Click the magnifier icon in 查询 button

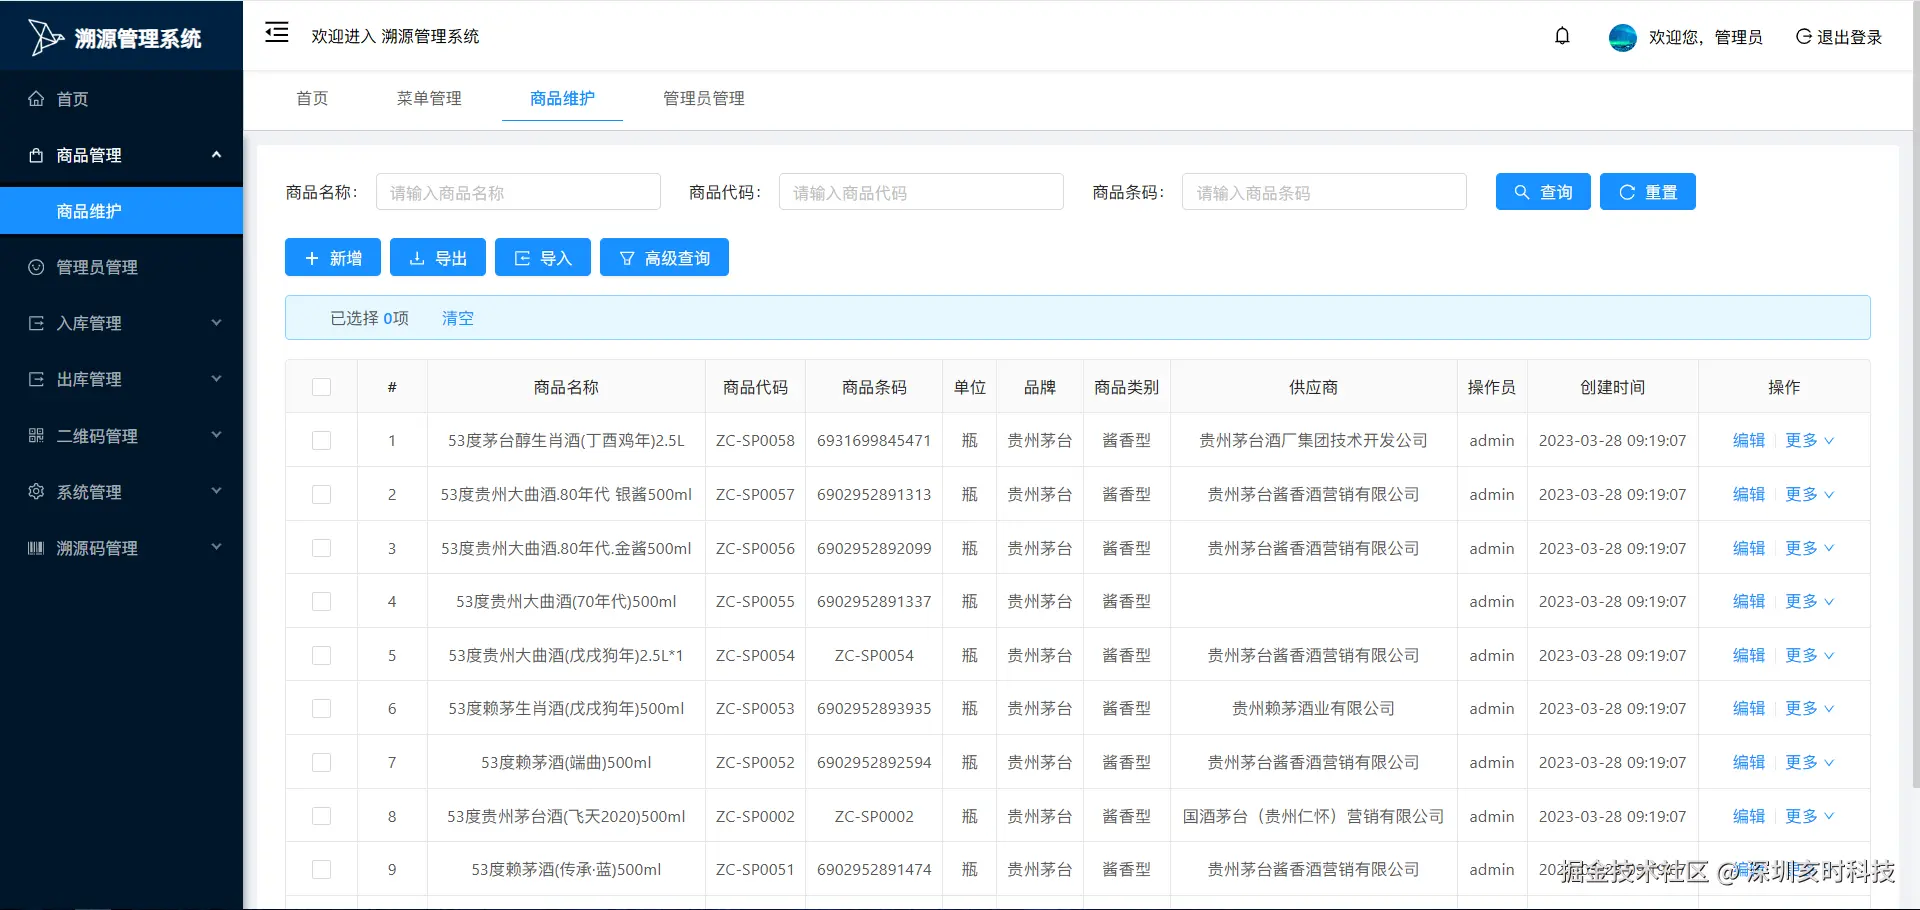tap(1522, 192)
